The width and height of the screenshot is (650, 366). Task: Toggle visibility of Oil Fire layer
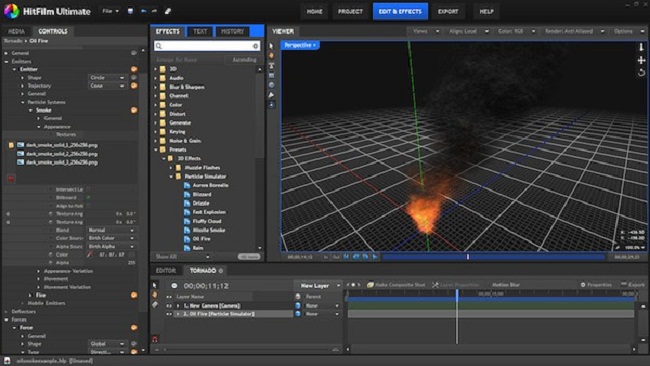[169, 314]
